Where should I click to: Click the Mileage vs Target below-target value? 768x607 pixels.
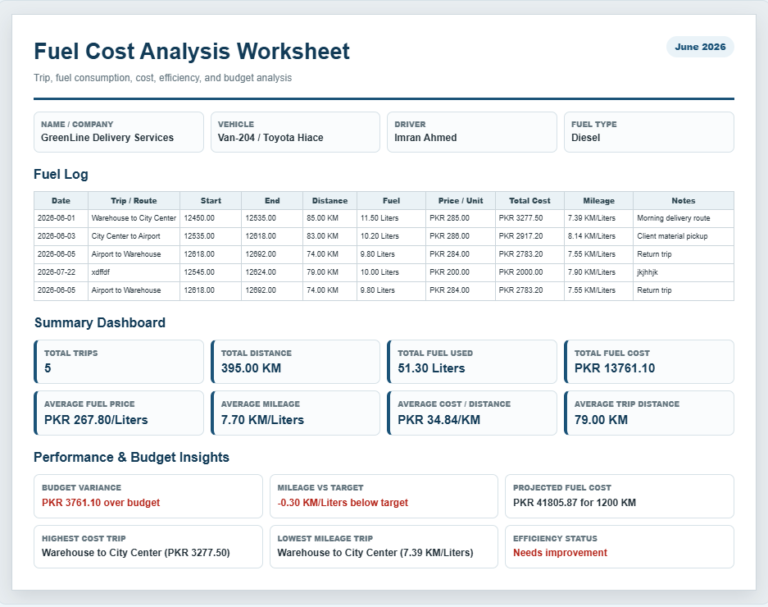(x=342, y=503)
